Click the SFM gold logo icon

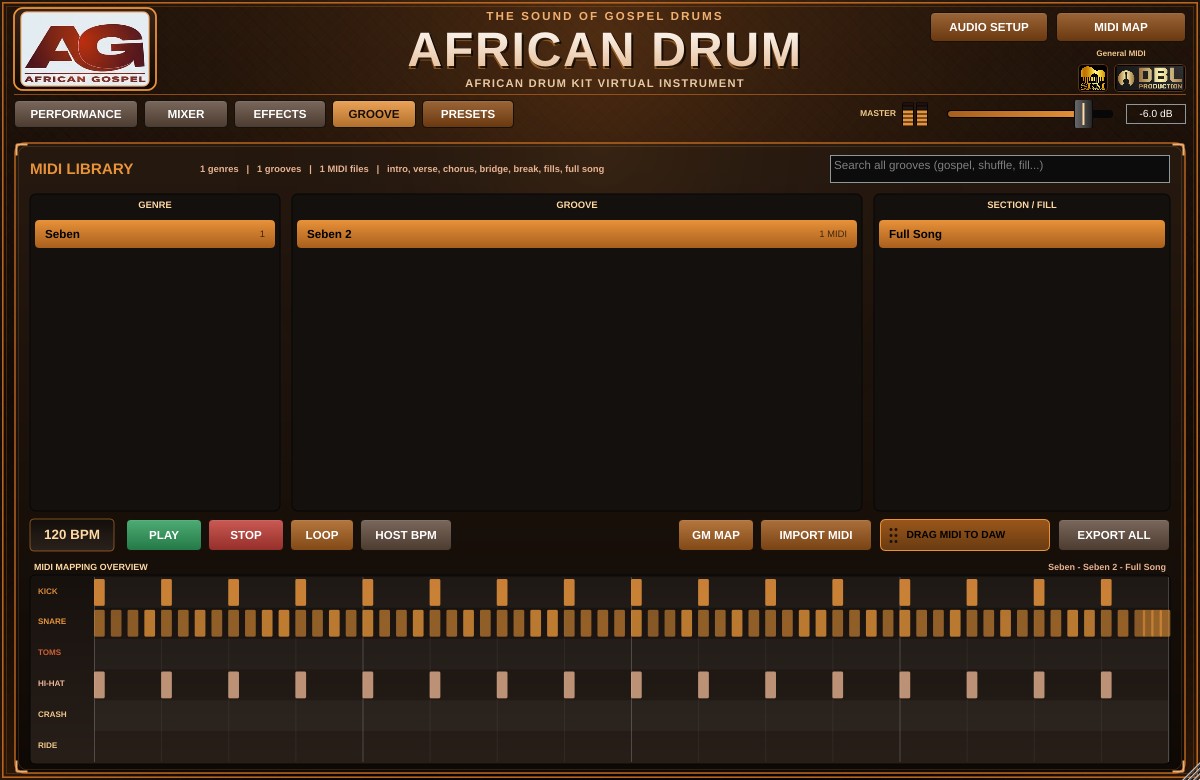(1093, 78)
